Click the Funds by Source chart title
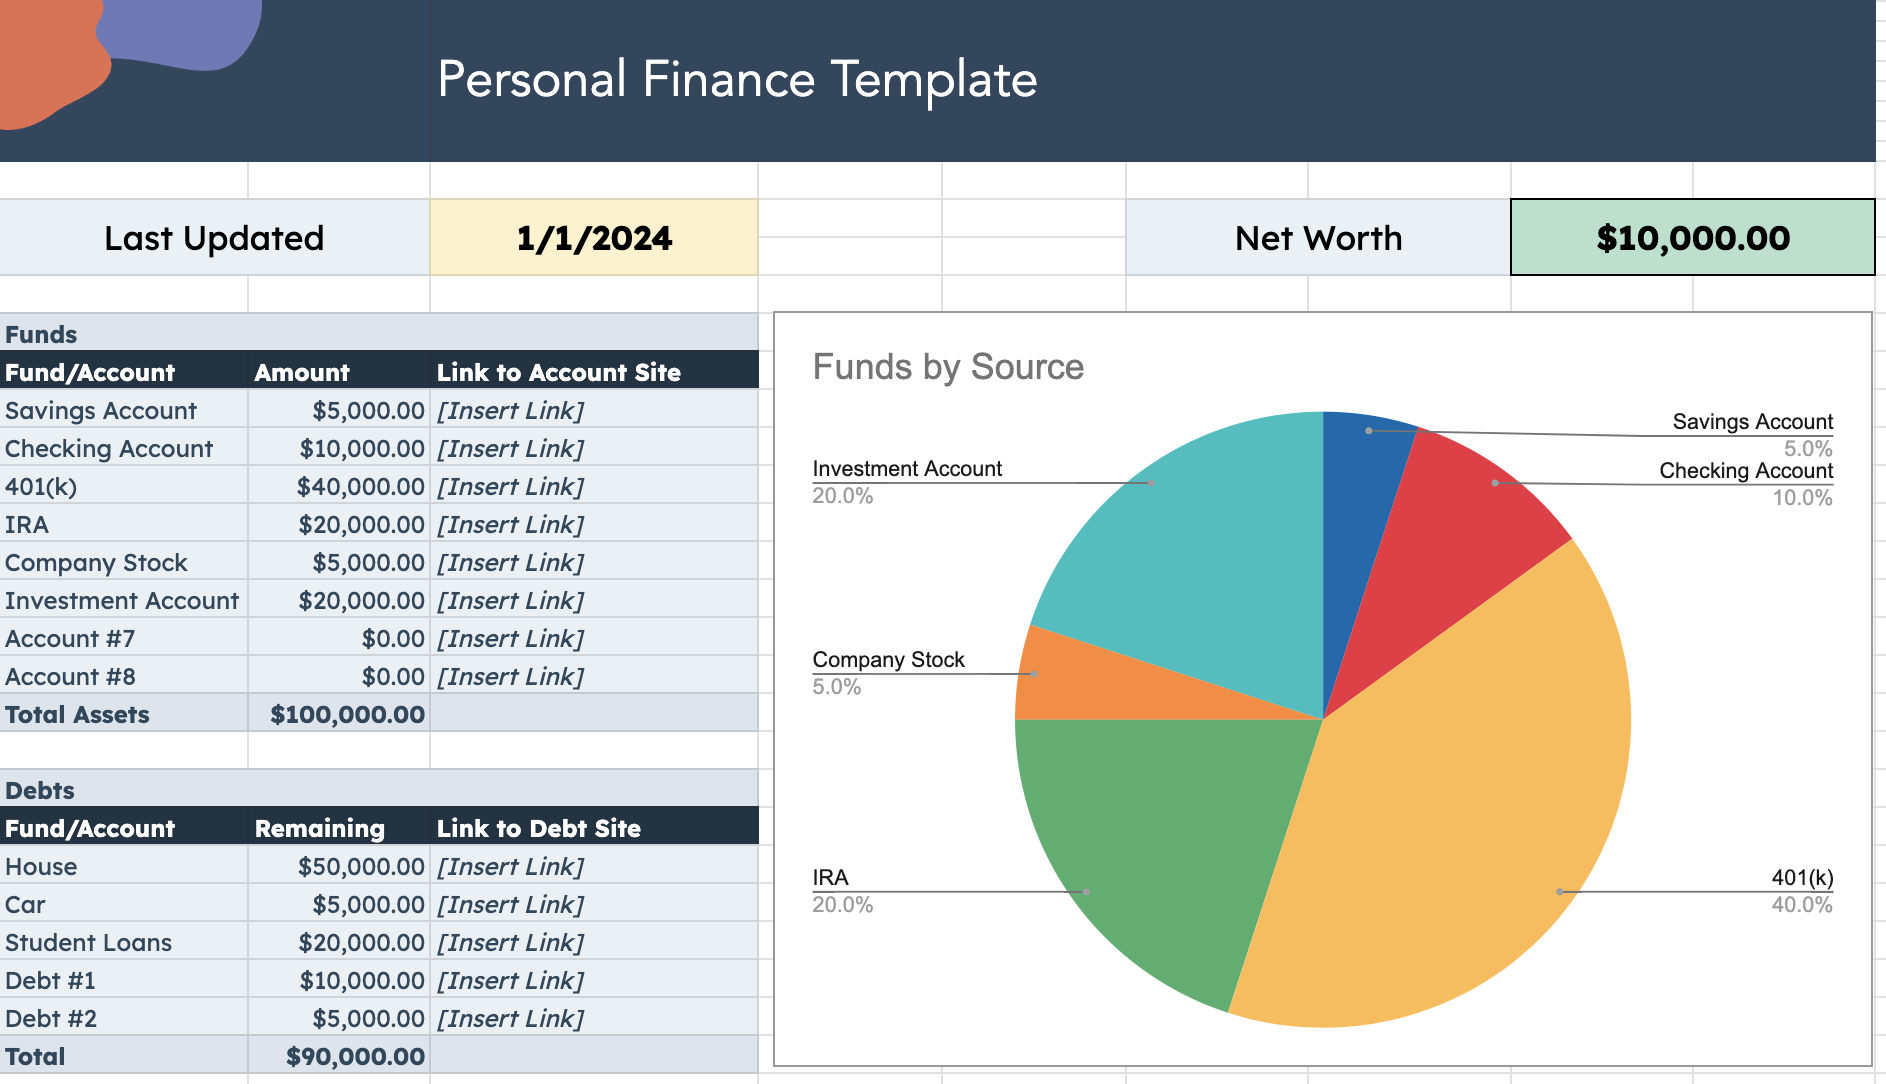The width and height of the screenshot is (1886, 1084). [x=948, y=367]
